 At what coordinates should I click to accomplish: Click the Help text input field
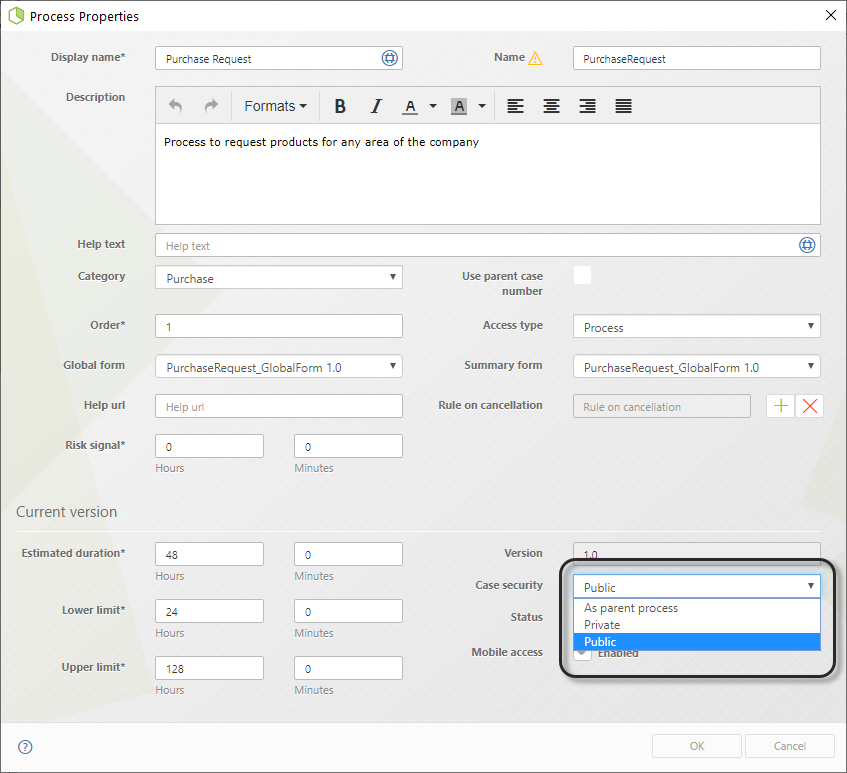pyautogui.click(x=487, y=245)
